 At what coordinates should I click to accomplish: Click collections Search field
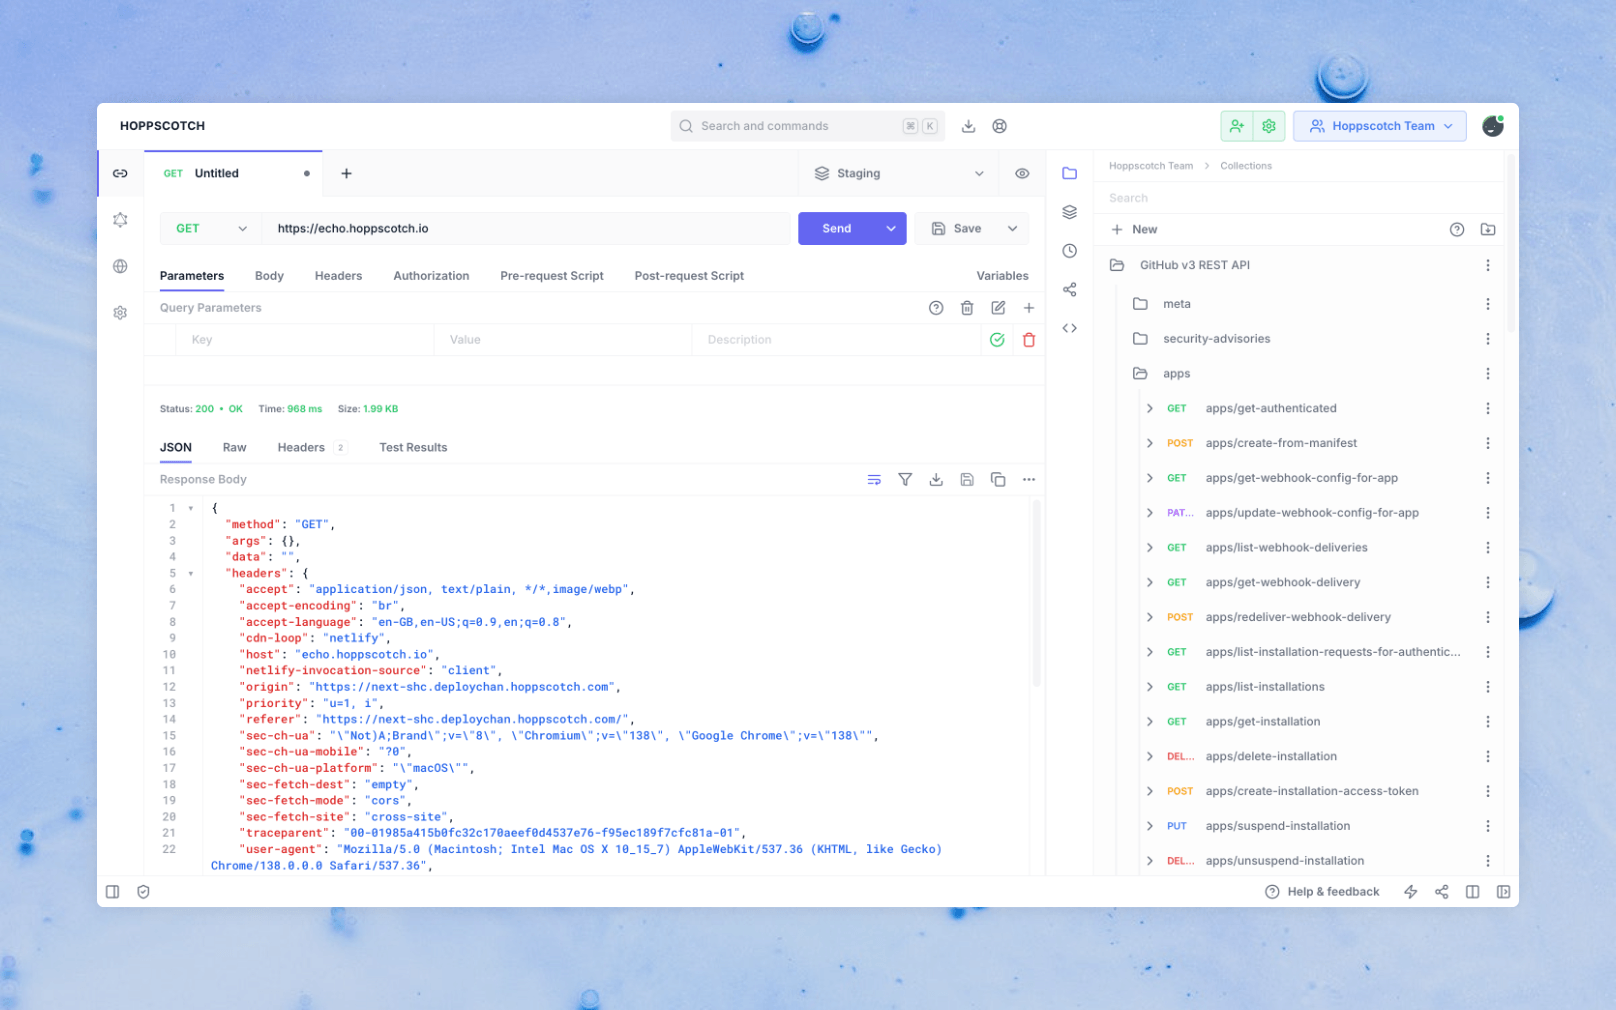coord(1300,198)
